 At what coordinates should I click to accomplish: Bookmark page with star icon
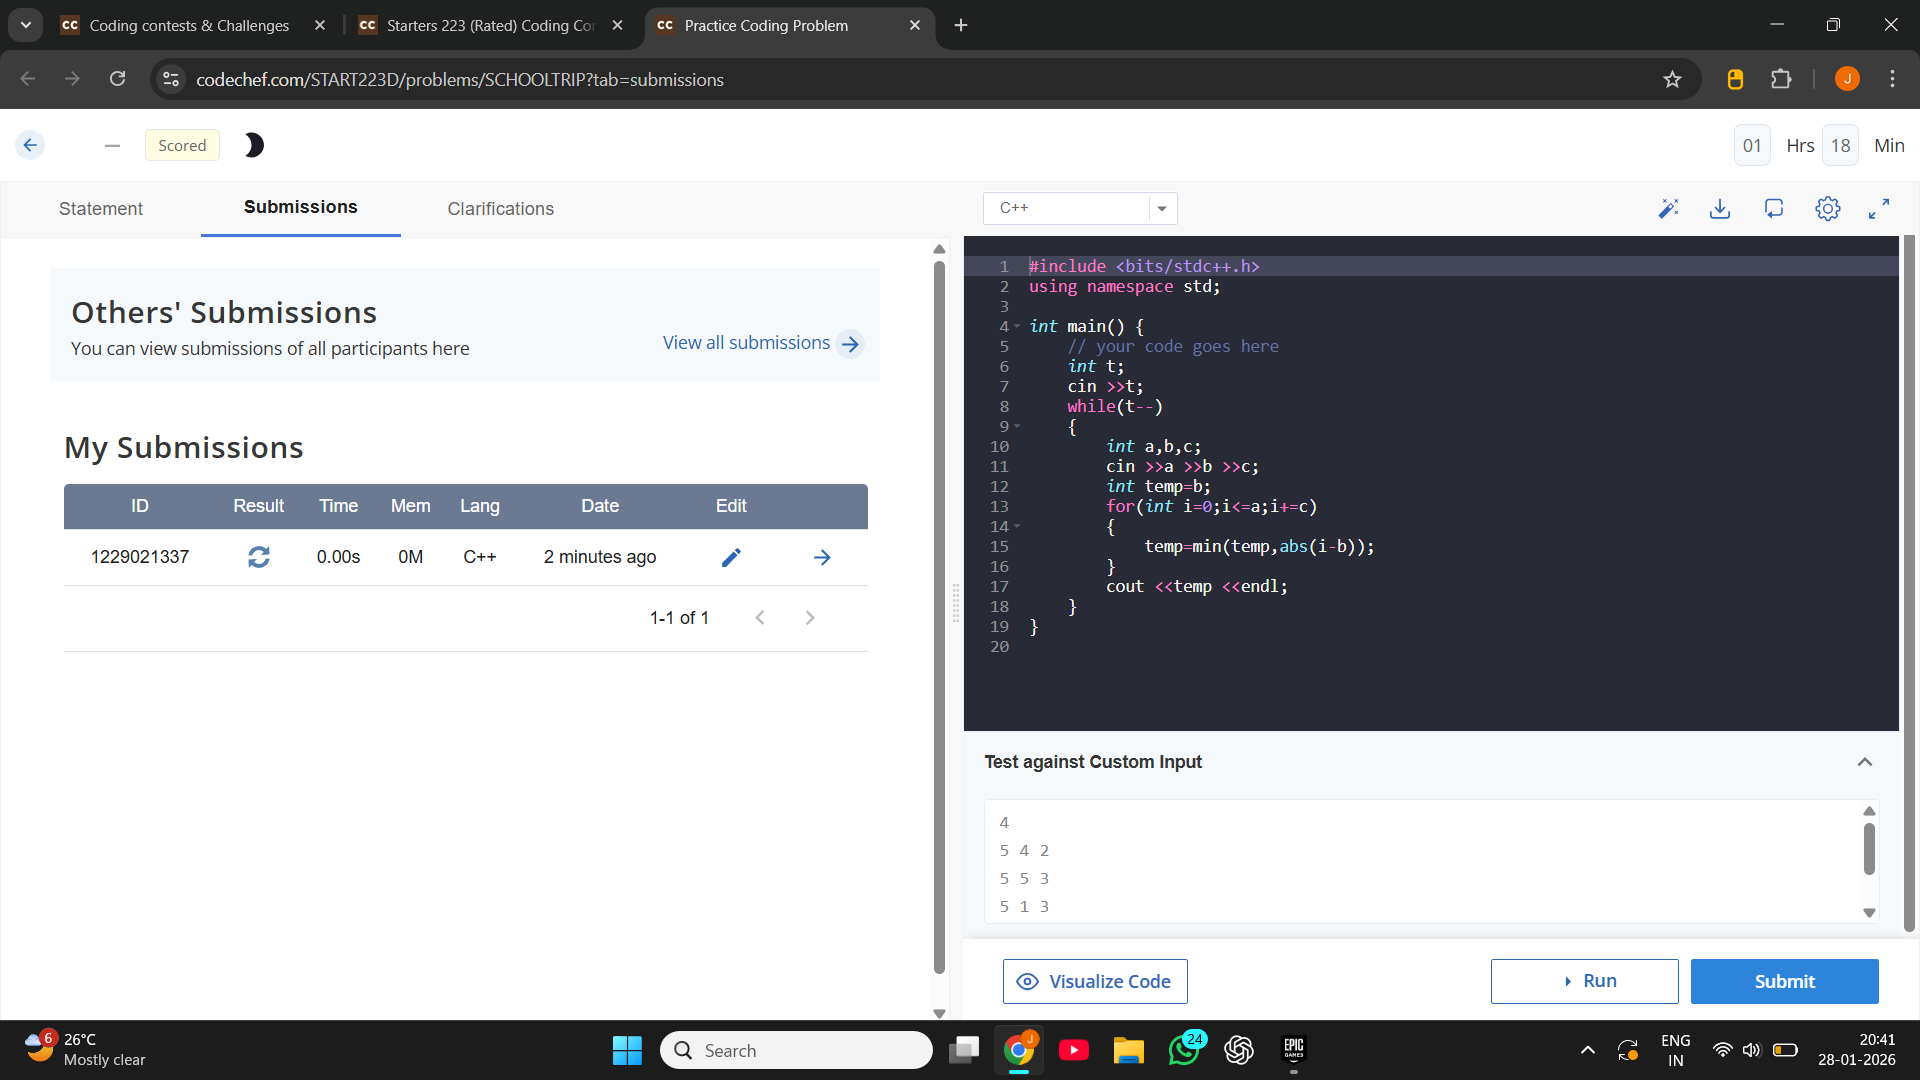[x=1672, y=79]
